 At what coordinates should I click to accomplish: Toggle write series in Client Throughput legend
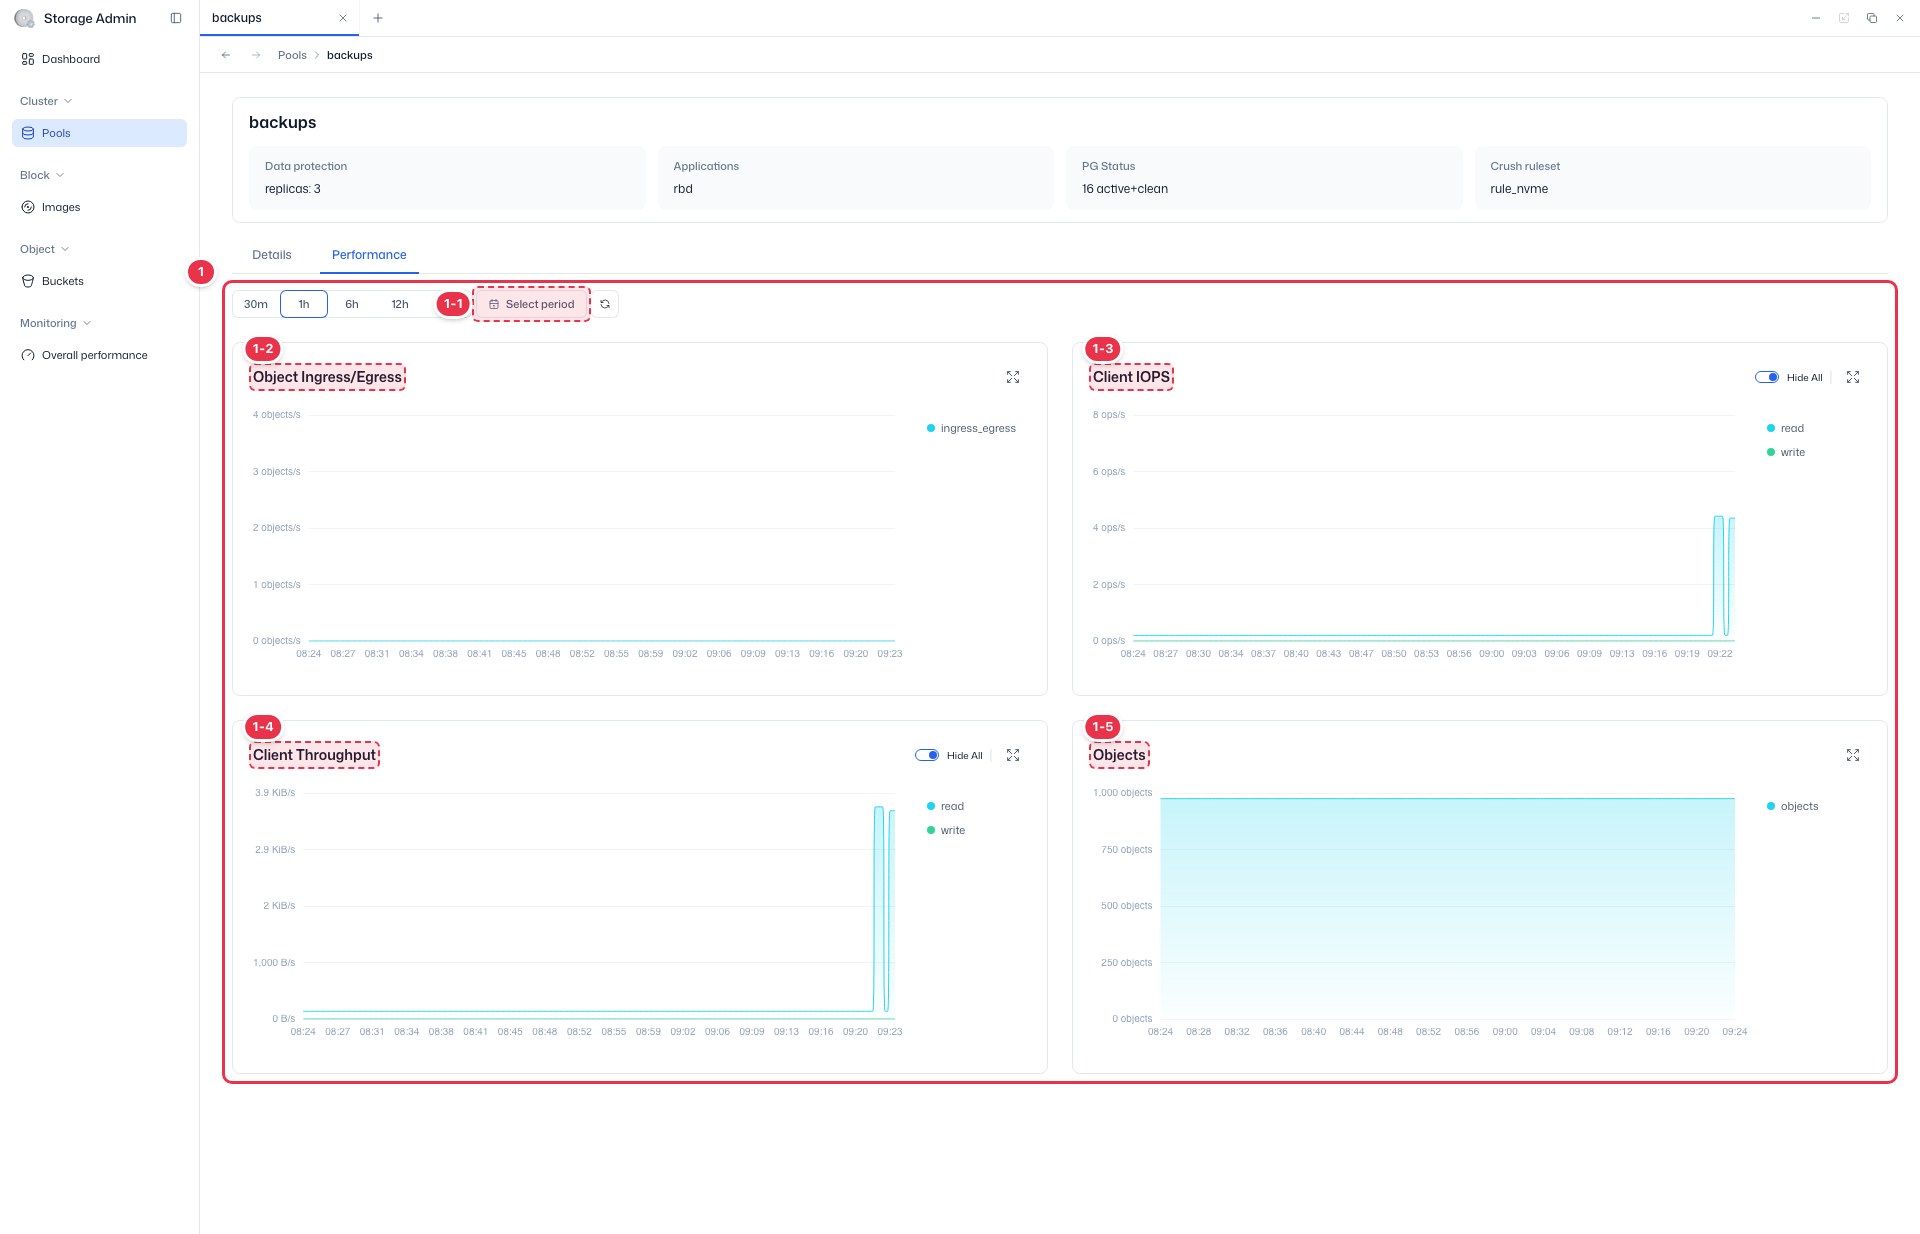[946, 830]
